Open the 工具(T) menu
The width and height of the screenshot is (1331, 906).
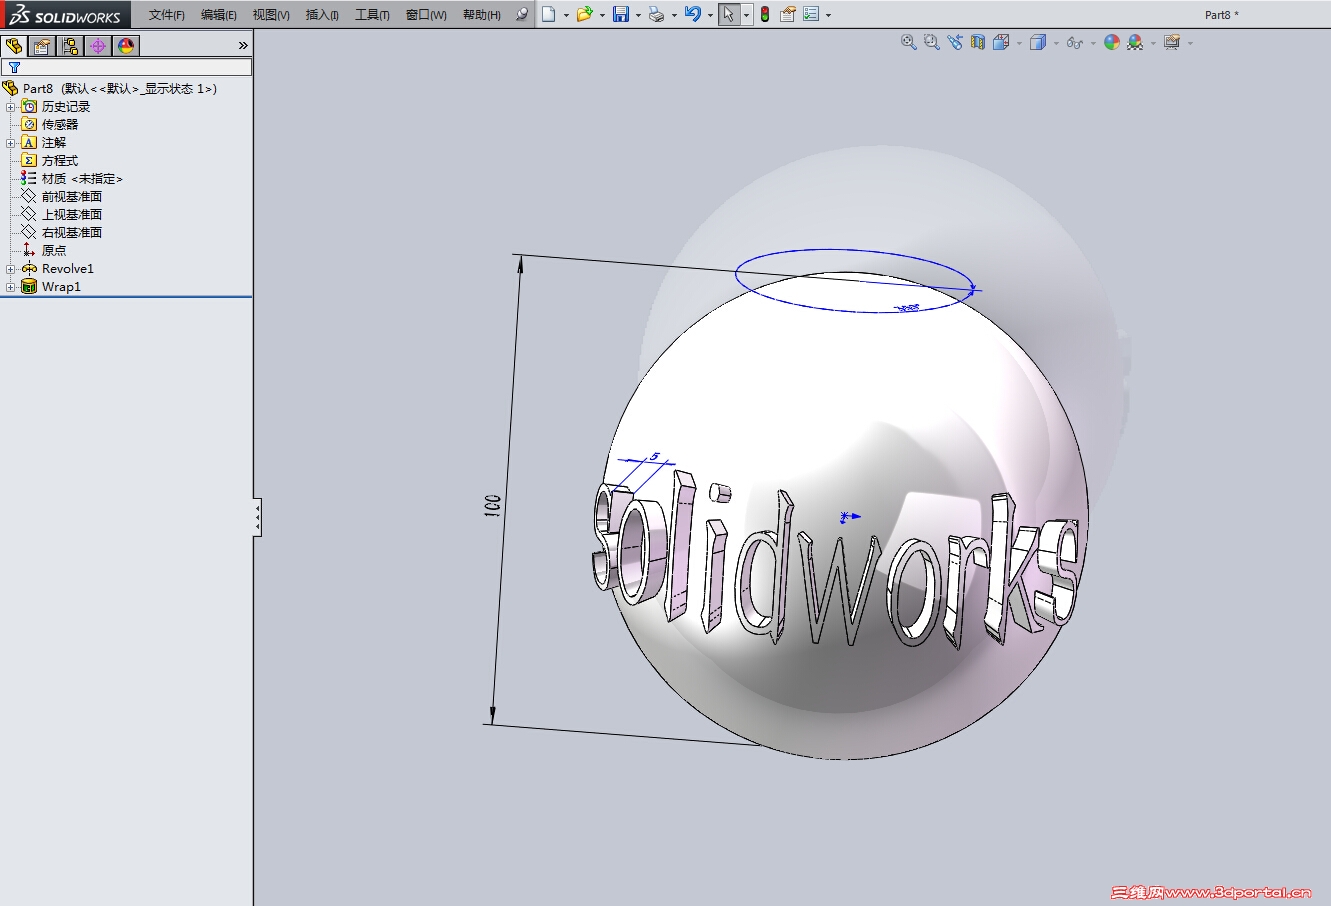372,15
